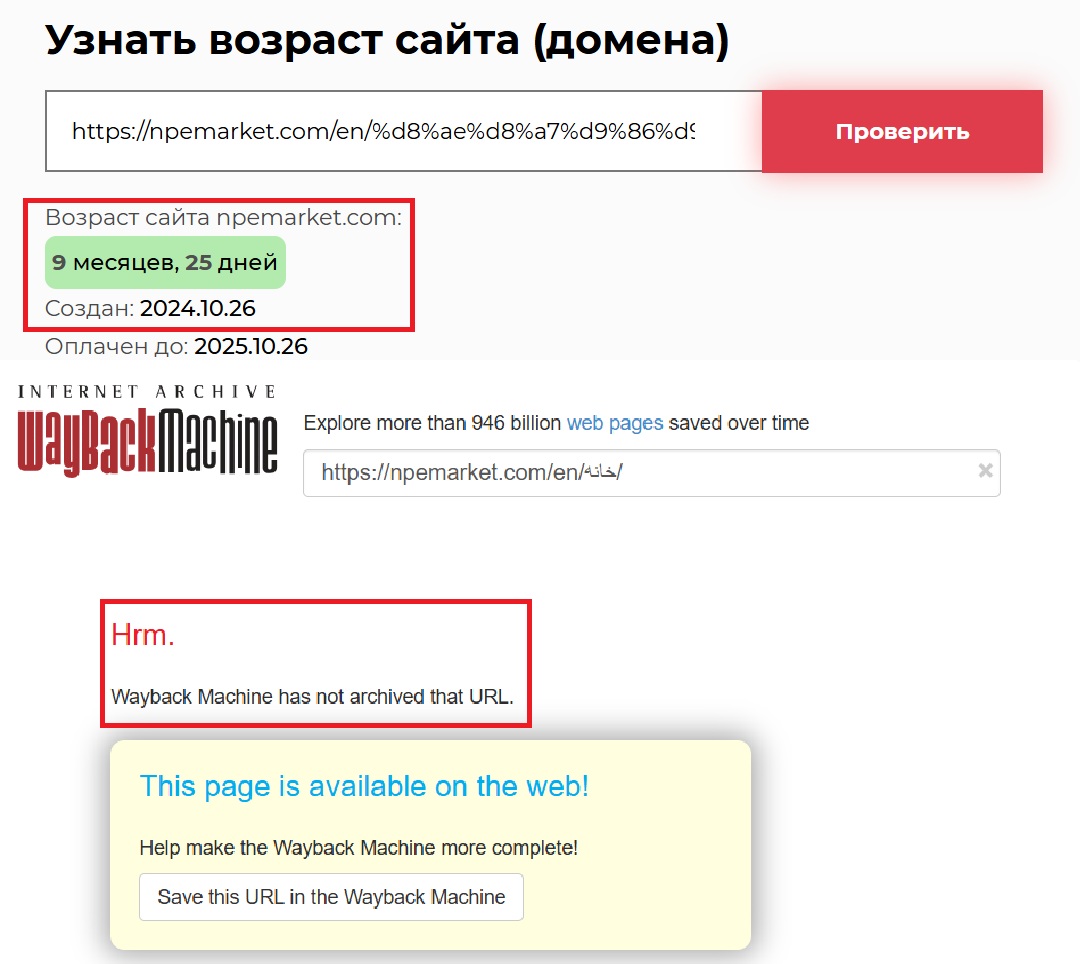Click «Wayback Machine has not archived that URL» message
This screenshot has height=964, width=1080.
click(x=316, y=696)
